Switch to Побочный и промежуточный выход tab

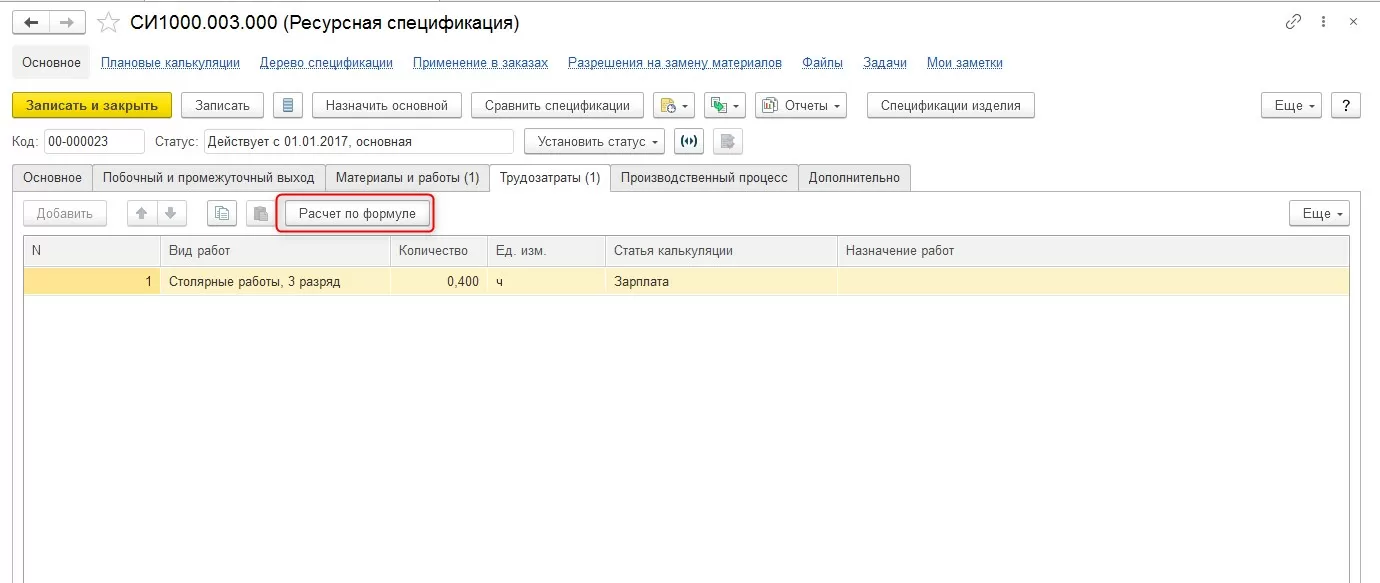(209, 178)
